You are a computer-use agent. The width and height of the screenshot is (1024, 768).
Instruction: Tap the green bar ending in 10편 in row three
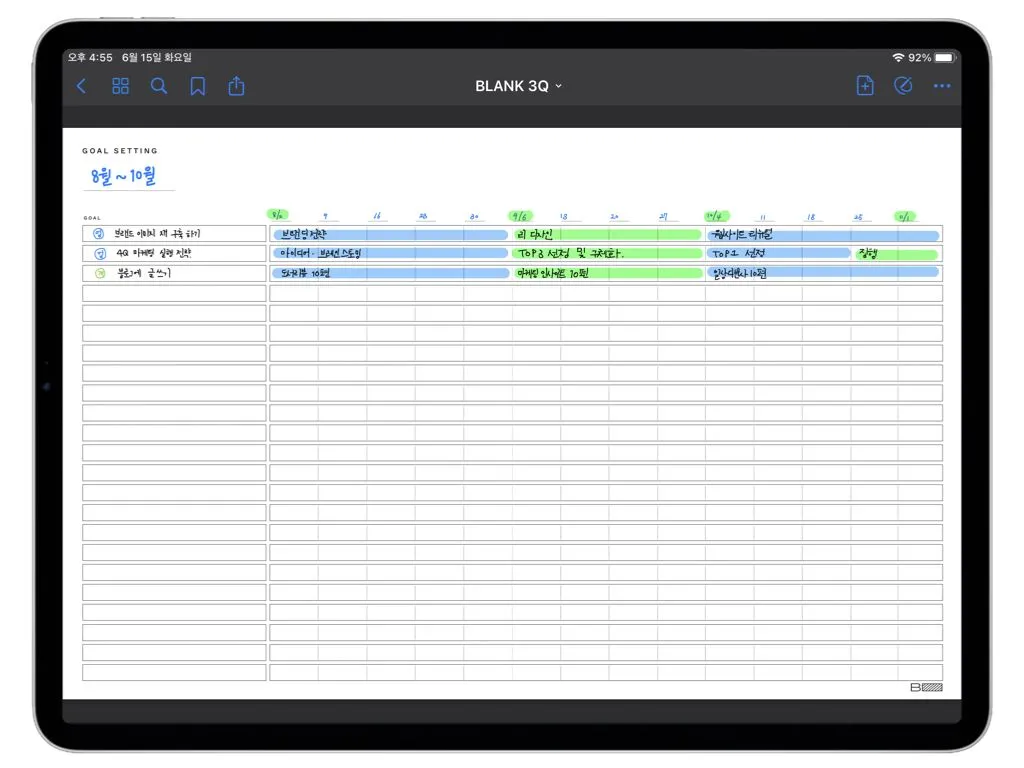tap(607, 273)
